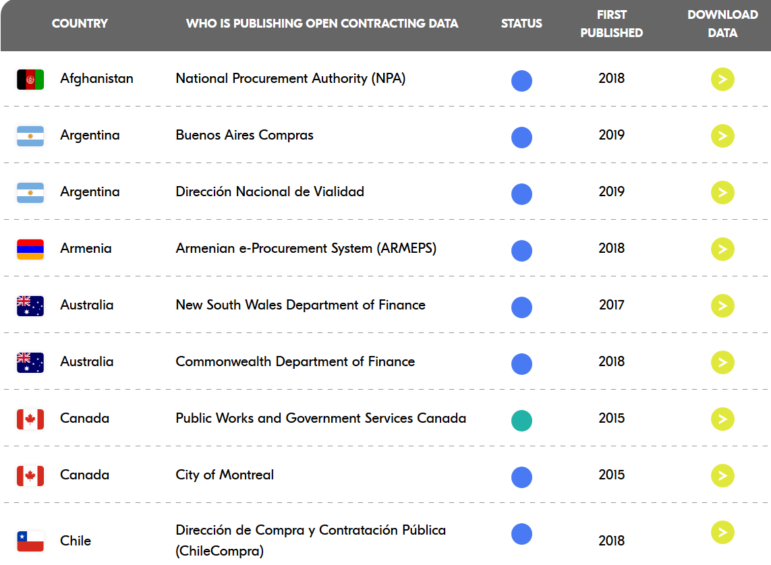The width and height of the screenshot is (771, 565).
Task: Click year 2015 in City of Montreal row
Action: (x=611, y=475)
